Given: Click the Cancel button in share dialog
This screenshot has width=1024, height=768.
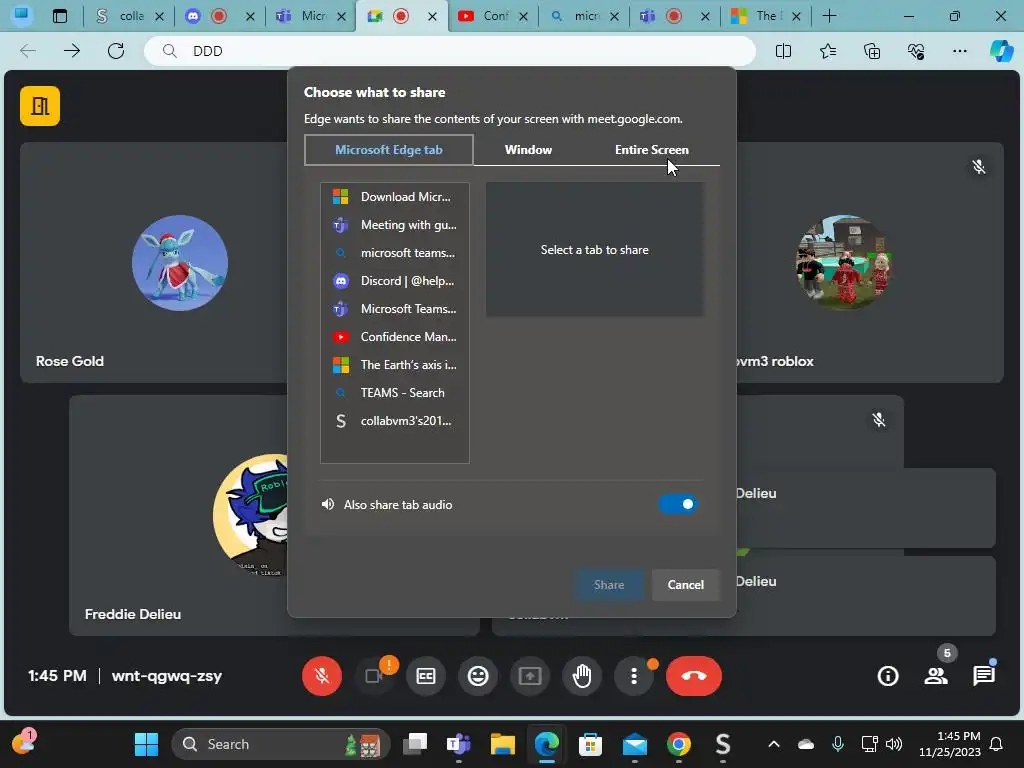Looking at the screenshot, I should coord(685,584).
